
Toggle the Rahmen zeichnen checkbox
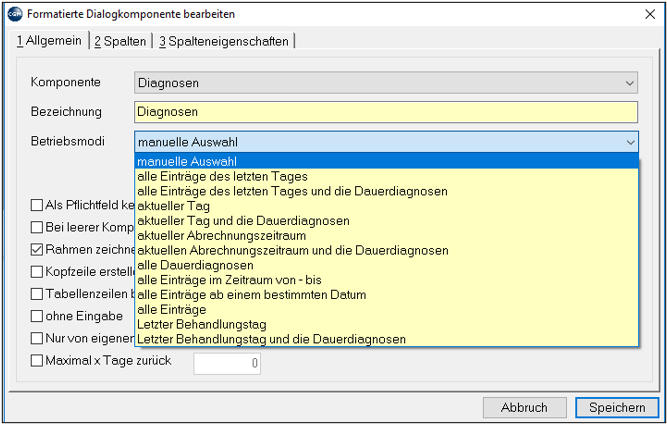[x=37, y=250]
